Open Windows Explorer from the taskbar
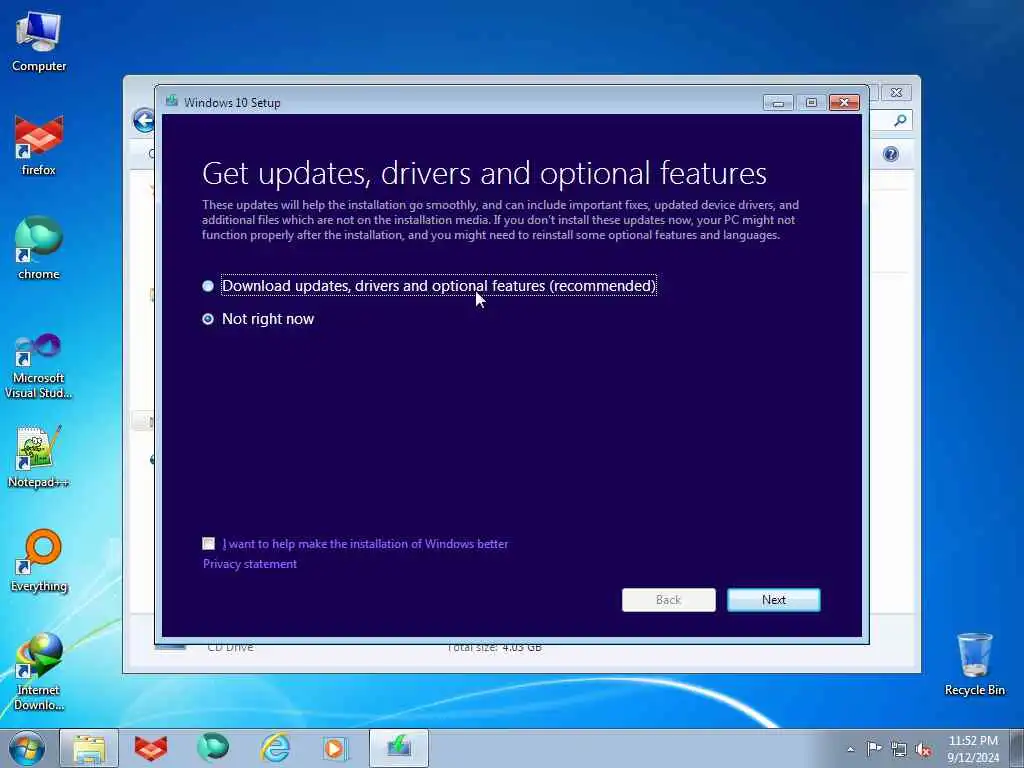Viewport: 1024px width, 768px height. pyautogui.click(x=89, y=748)
